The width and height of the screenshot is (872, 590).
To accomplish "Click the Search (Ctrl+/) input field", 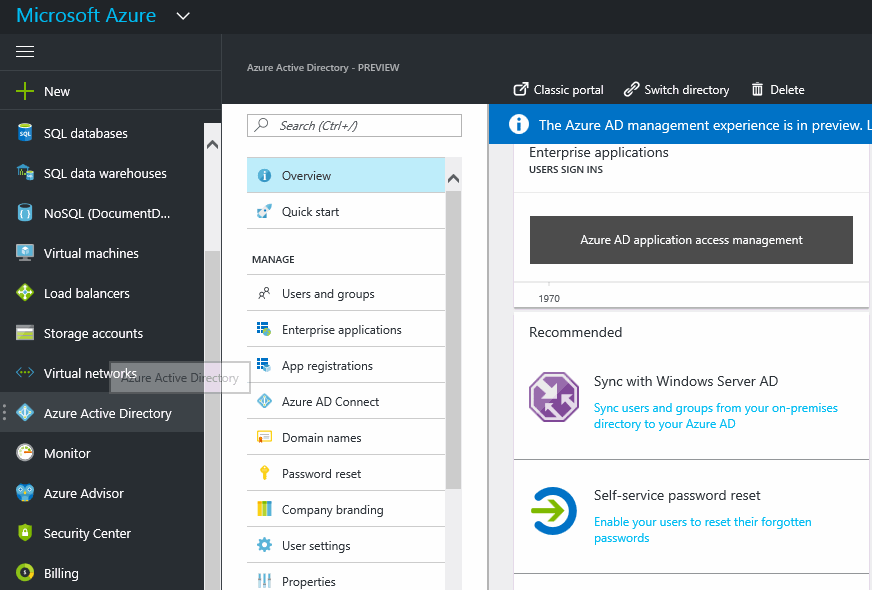I will 354,126.
